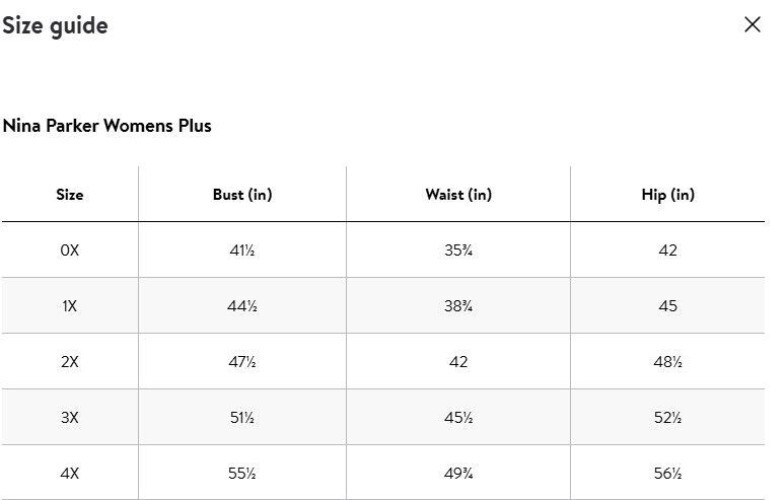Click the 45½ waist value for 3X
The height and width of the screenshot is (500, 770).
tap(459, 417)
